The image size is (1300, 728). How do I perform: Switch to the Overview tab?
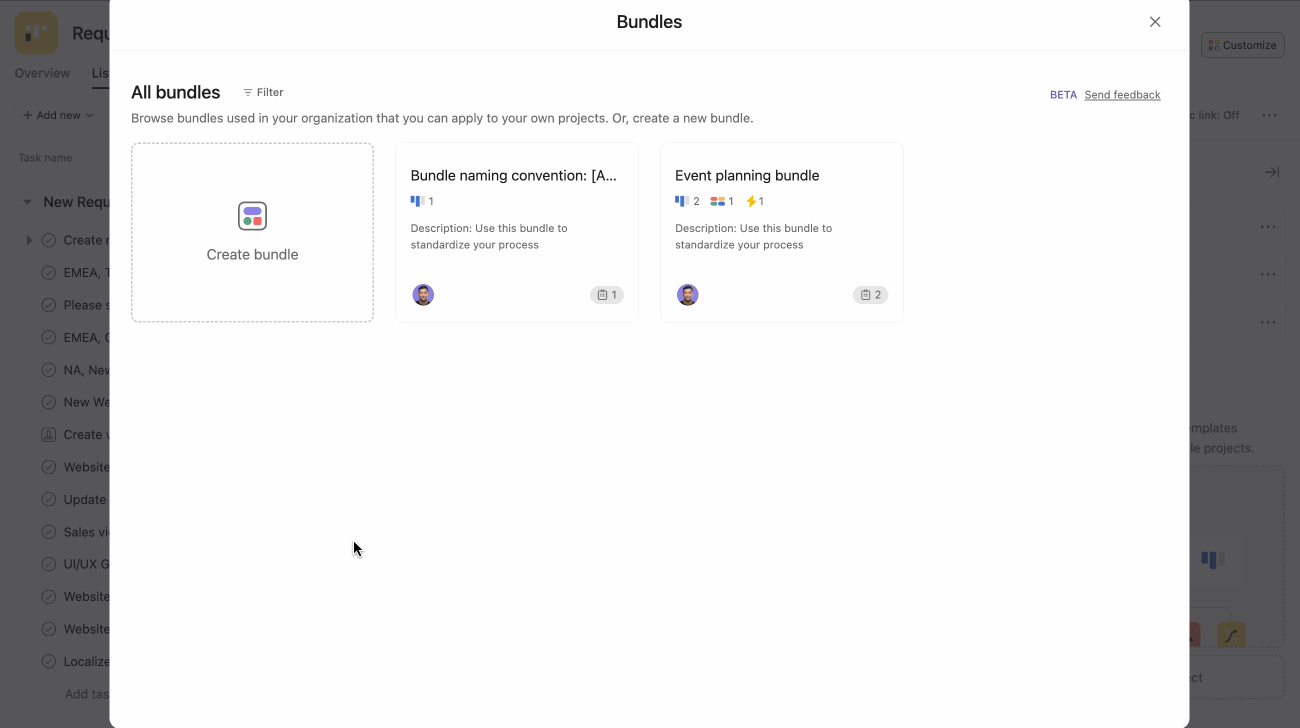point(41,73)
